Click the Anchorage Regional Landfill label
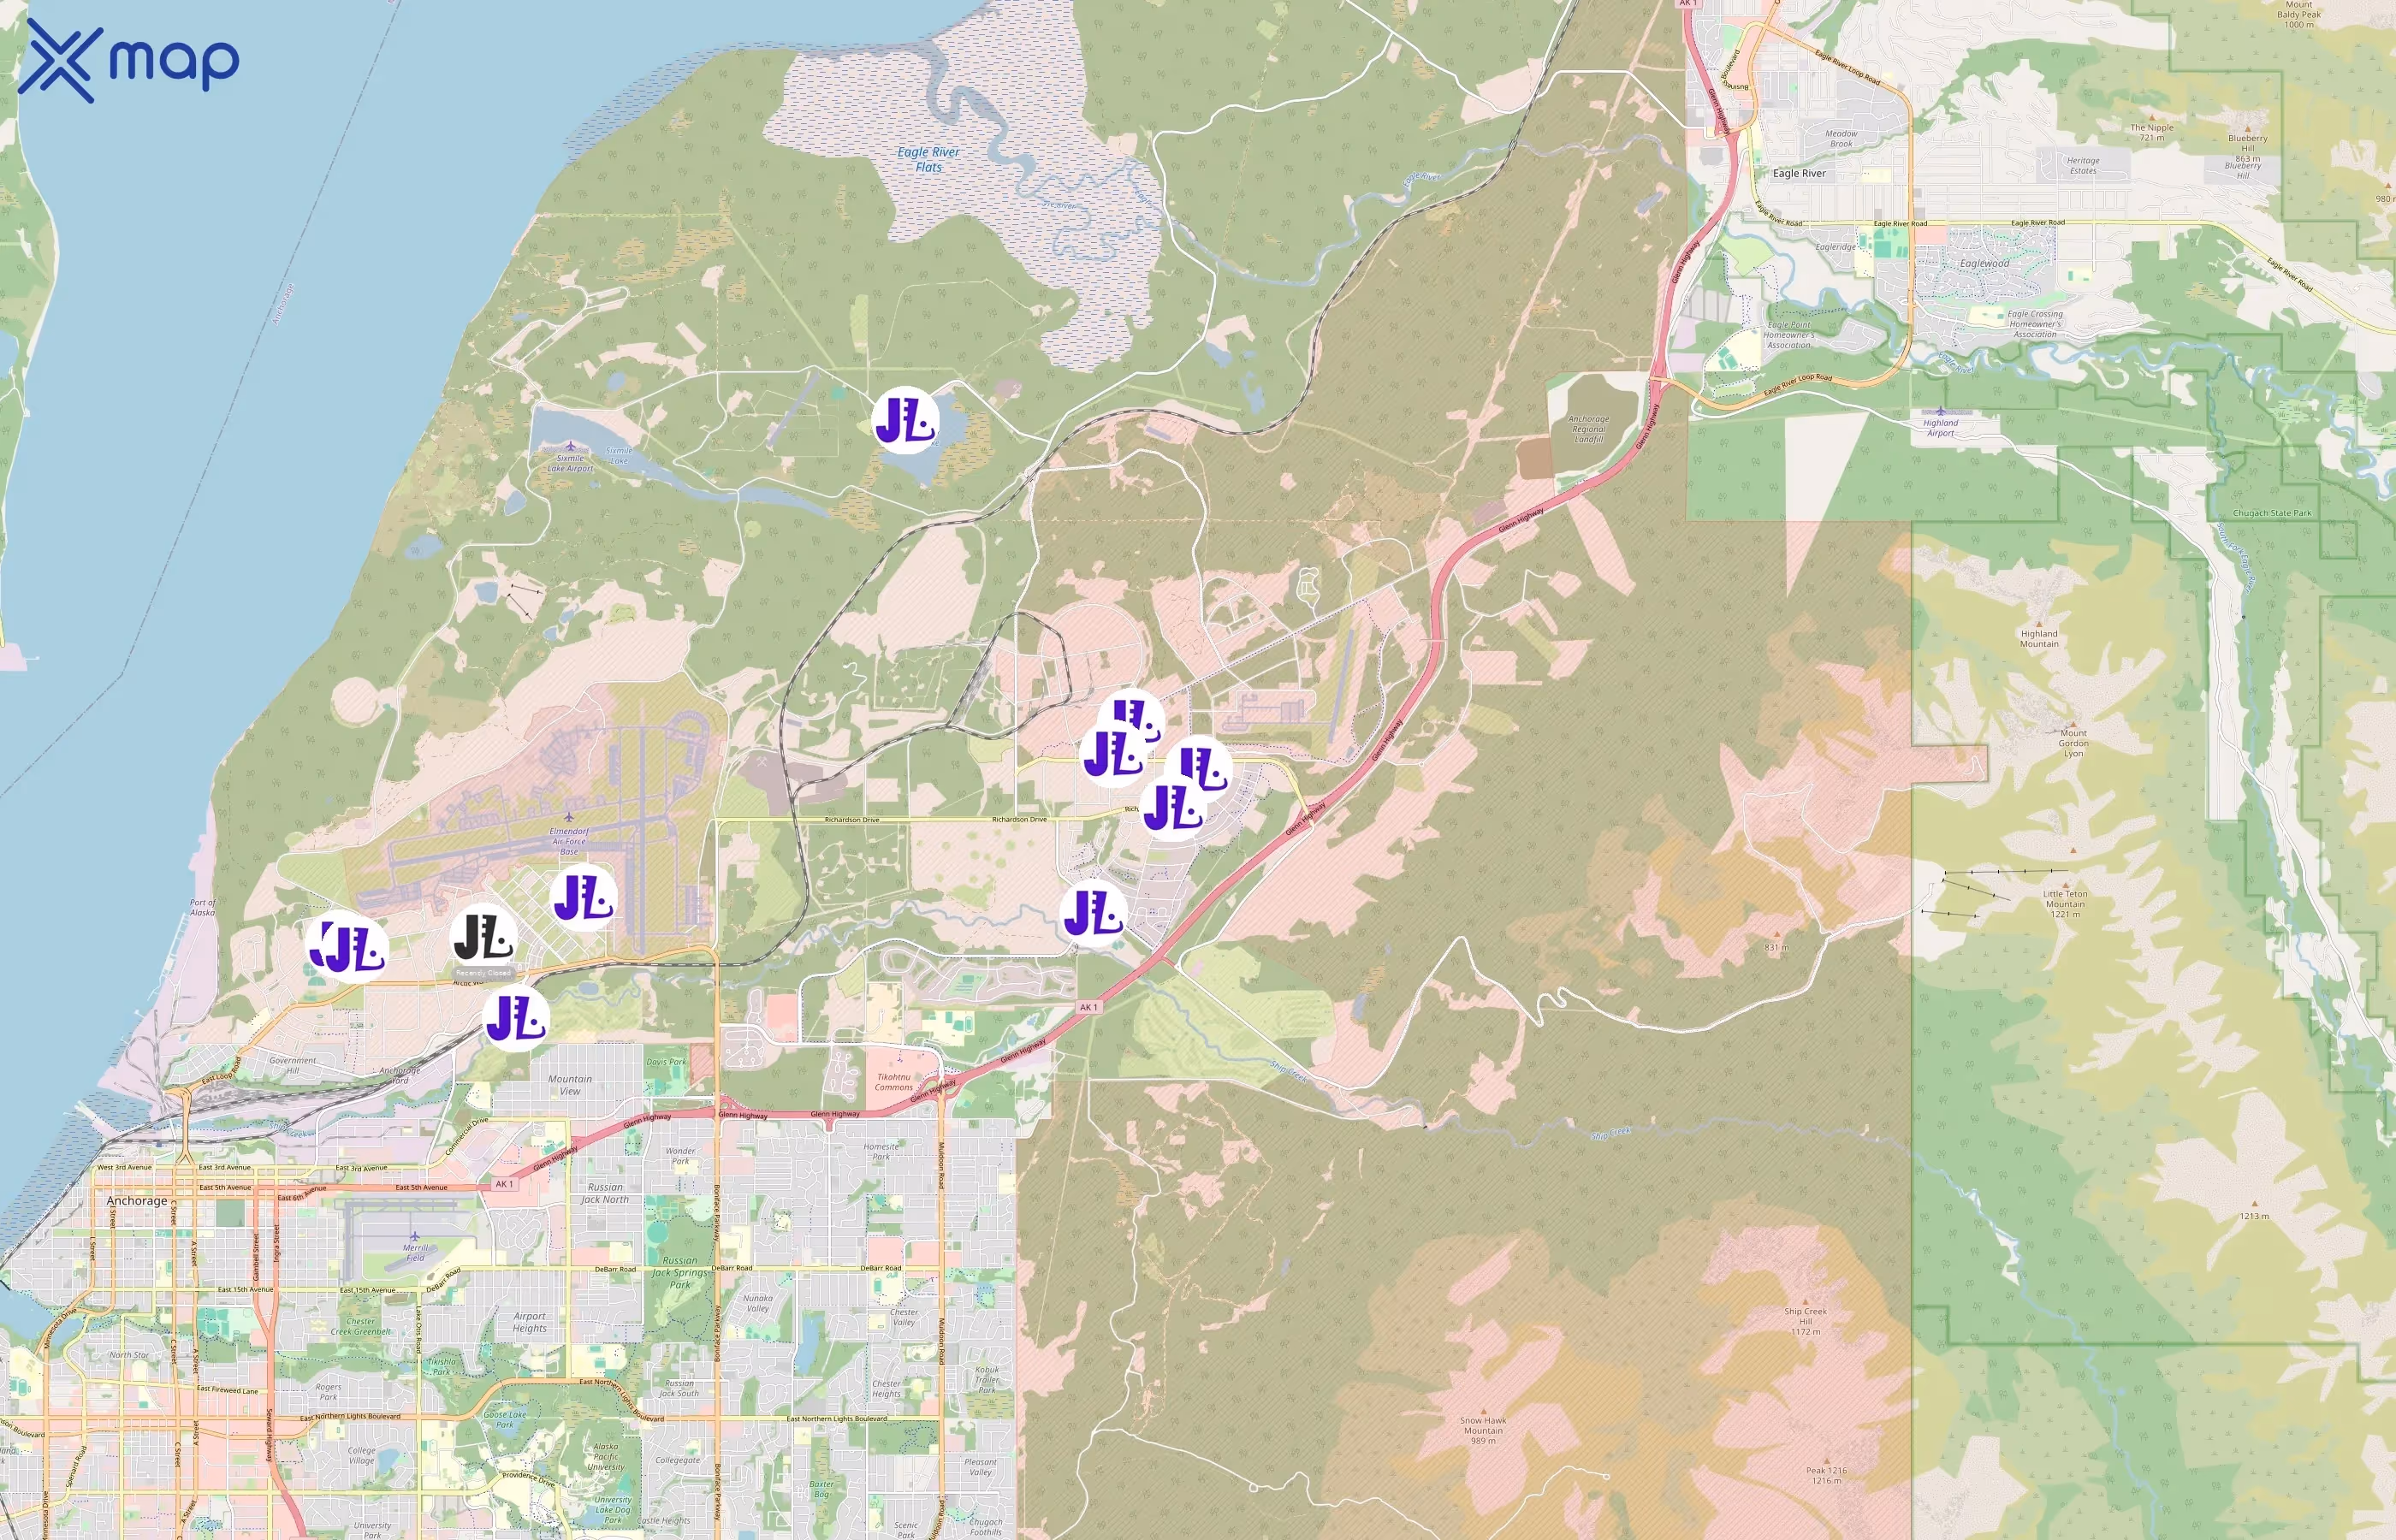Screen dimensions: 2396x1540 (1588, 429)
